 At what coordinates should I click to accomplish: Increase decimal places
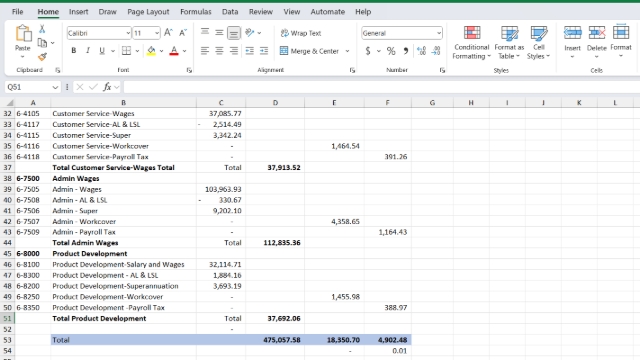421,51
